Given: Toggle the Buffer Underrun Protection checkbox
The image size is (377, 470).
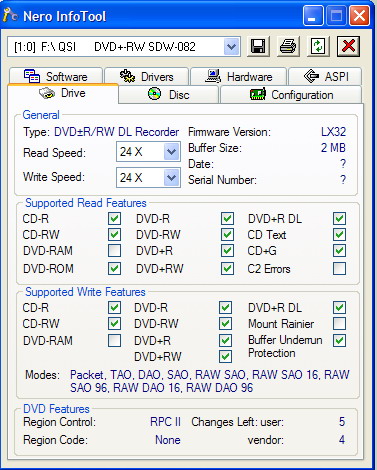Looking at the screenshot, I should [x=339, y=341].
